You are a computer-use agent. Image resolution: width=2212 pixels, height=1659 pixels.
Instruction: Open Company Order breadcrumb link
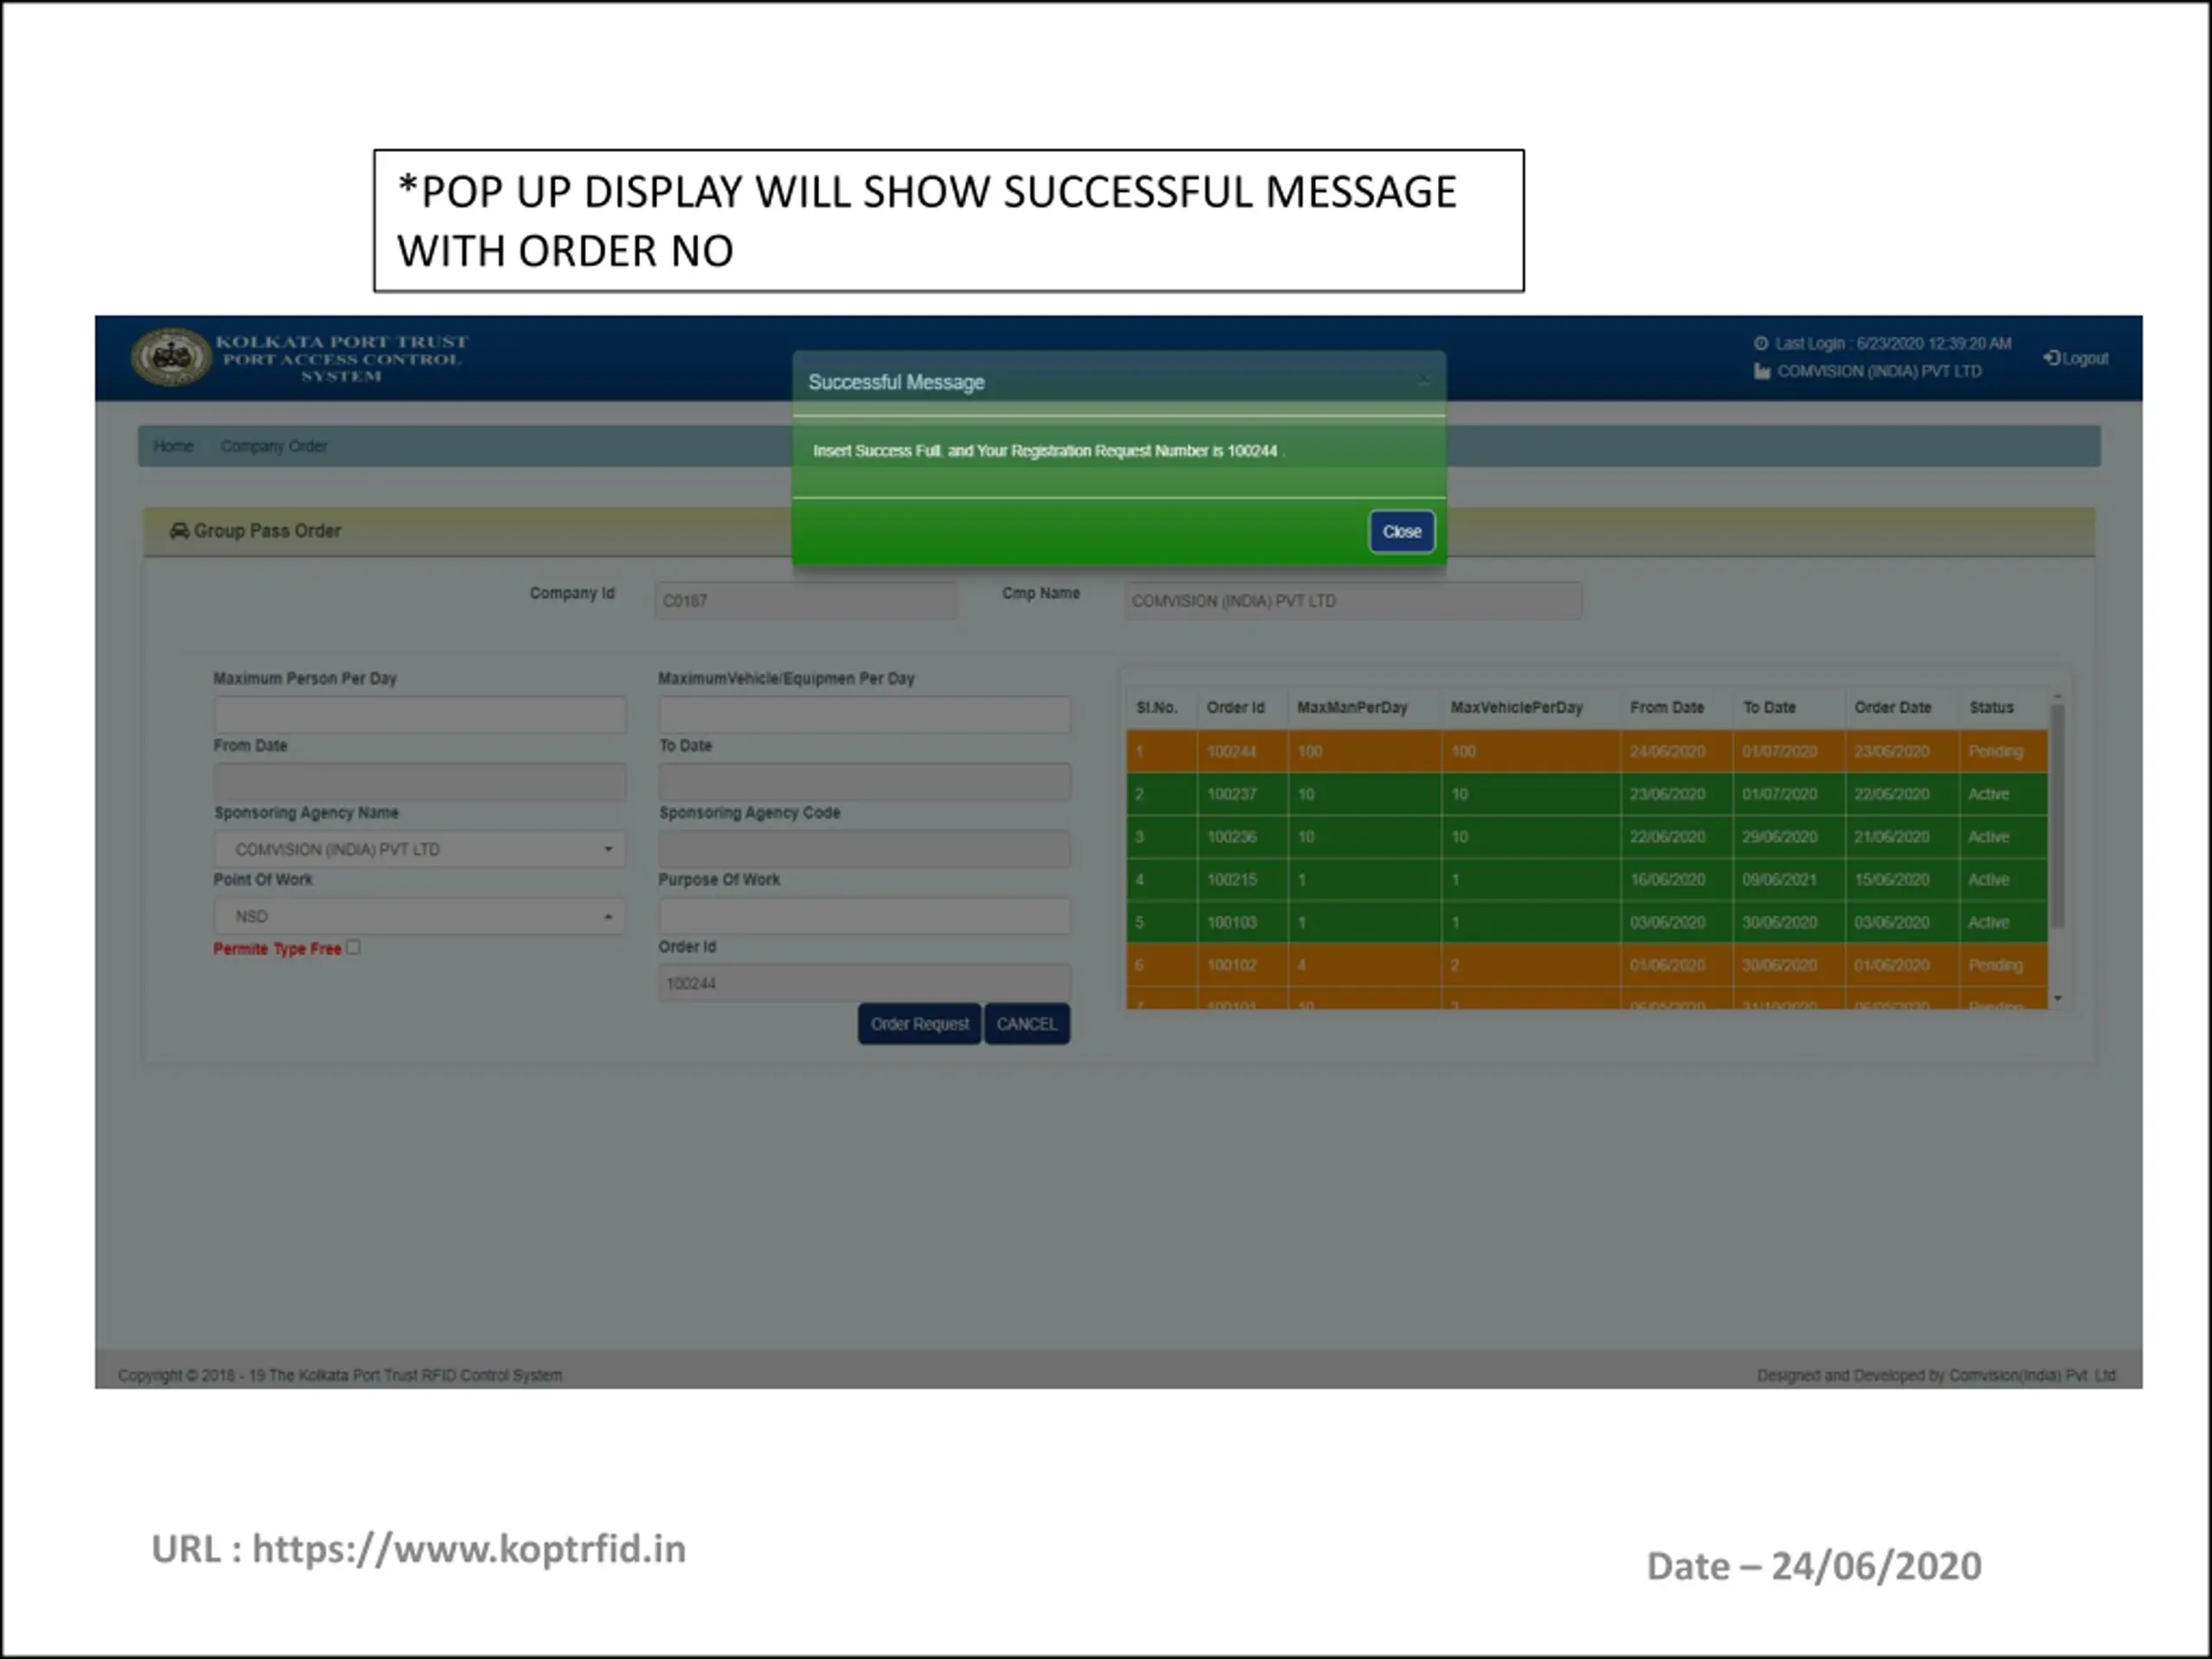point(273,446)
